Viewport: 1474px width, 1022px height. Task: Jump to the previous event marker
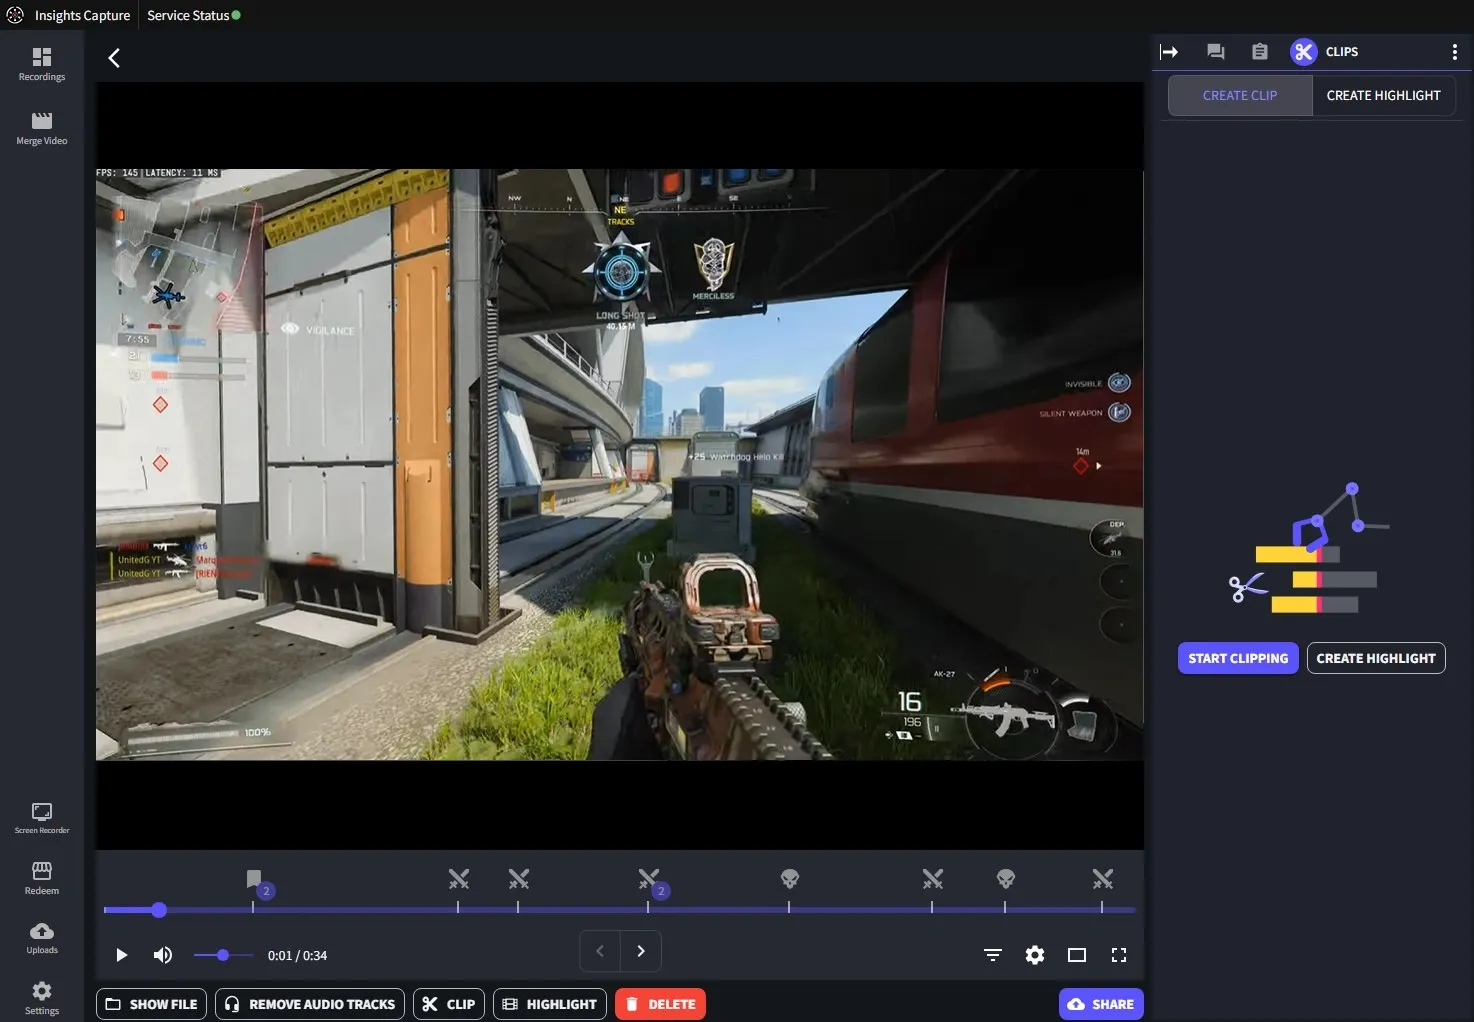(600, 951)
